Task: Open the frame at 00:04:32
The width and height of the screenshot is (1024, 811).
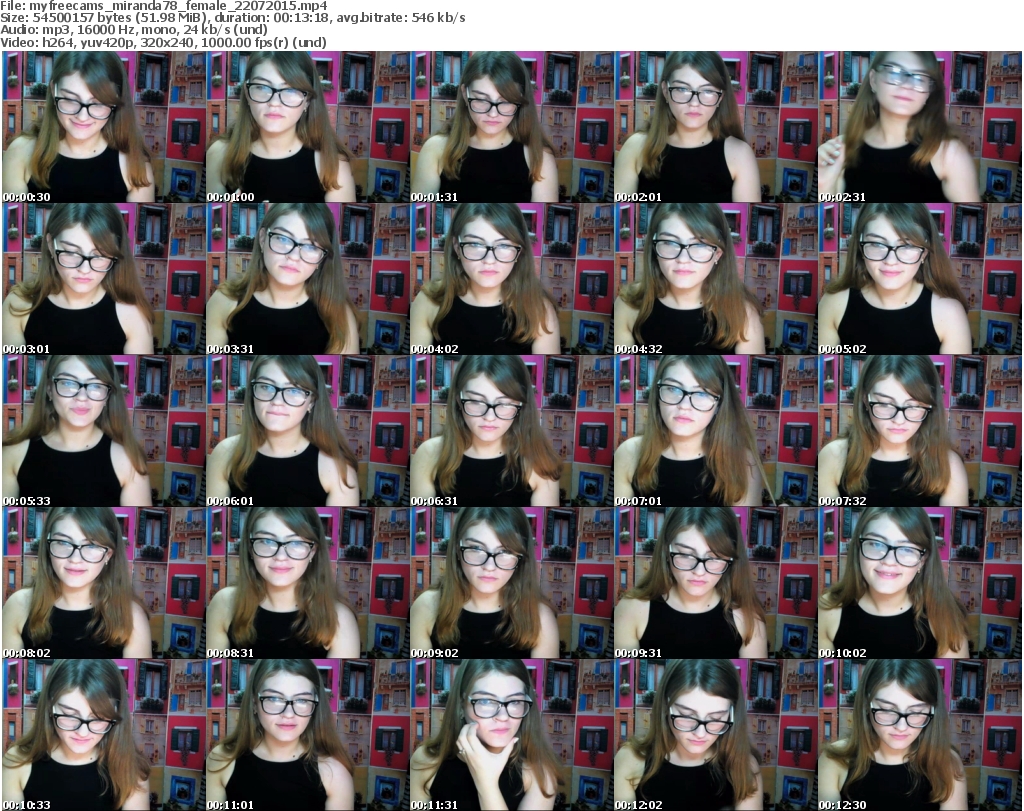Action: click(x=715, y=279)
